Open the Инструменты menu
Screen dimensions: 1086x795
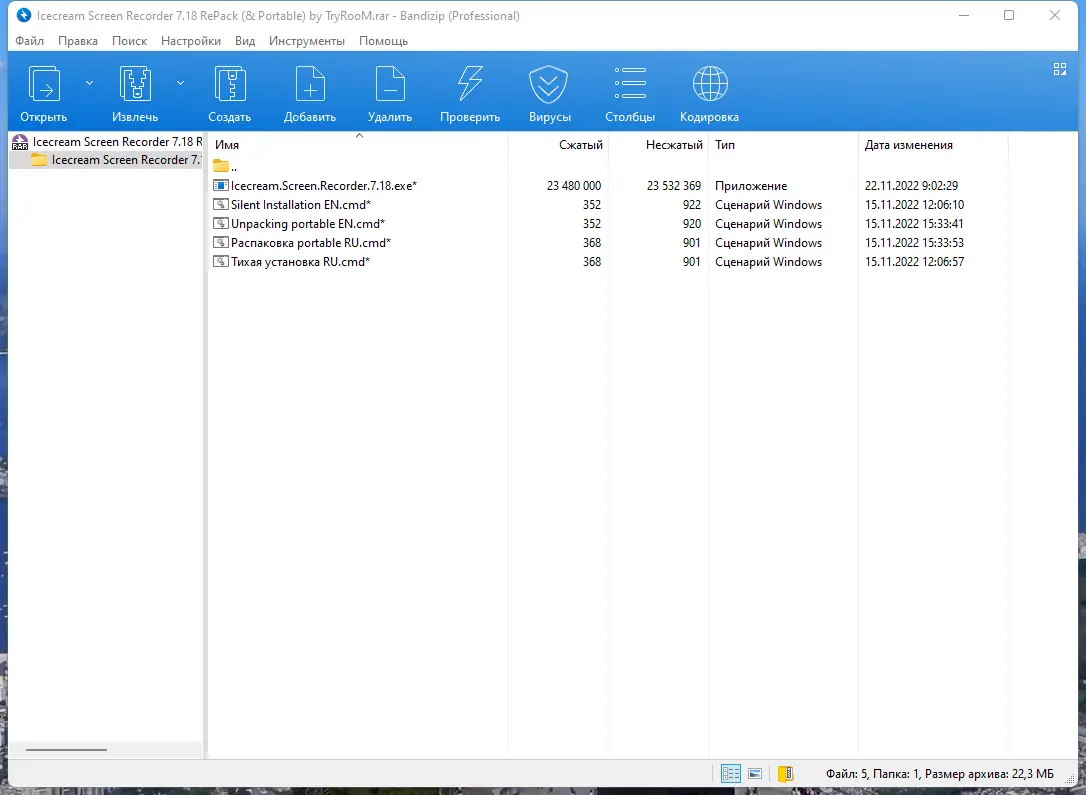click(307, 41)
